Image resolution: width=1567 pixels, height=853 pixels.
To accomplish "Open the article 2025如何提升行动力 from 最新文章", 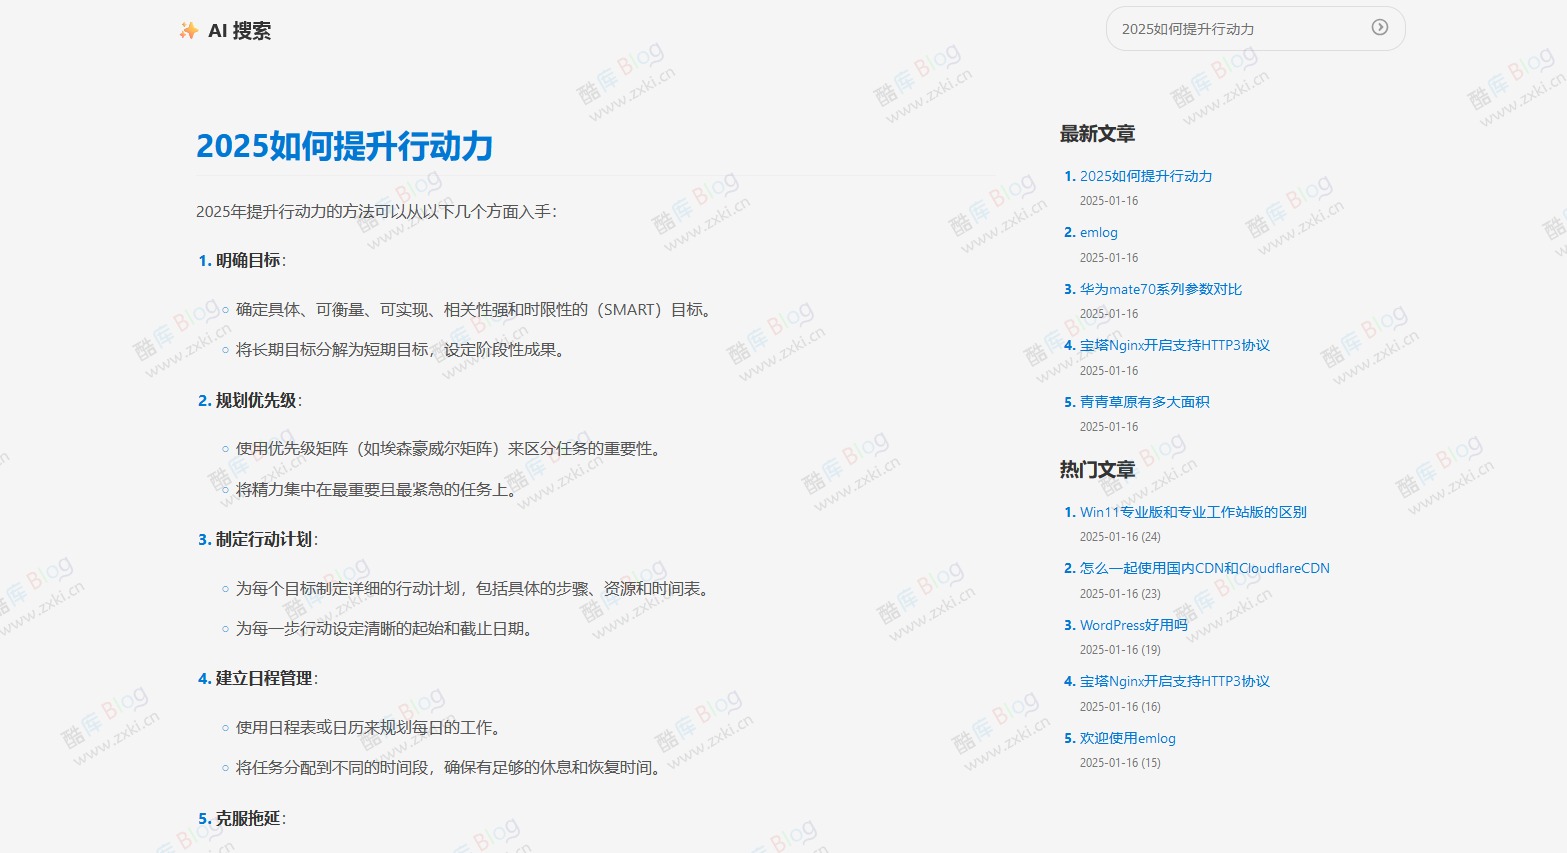I will coord(1144,175).
